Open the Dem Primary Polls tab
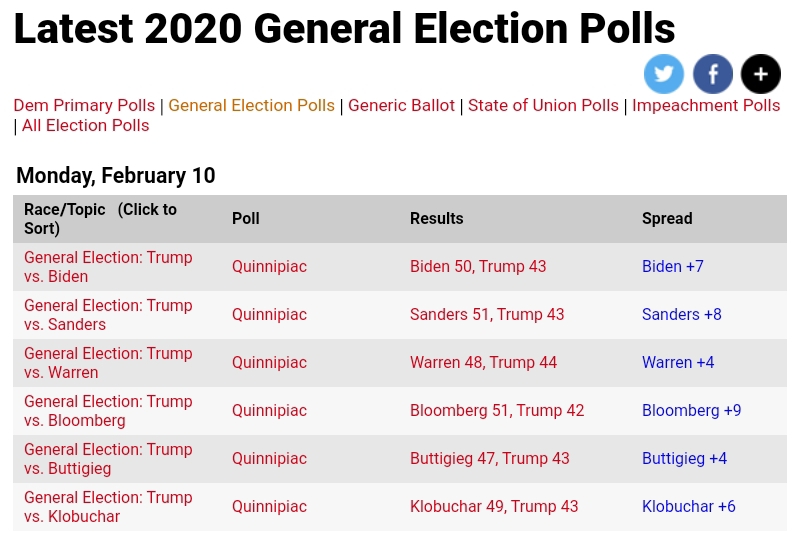 coord(84,105)
